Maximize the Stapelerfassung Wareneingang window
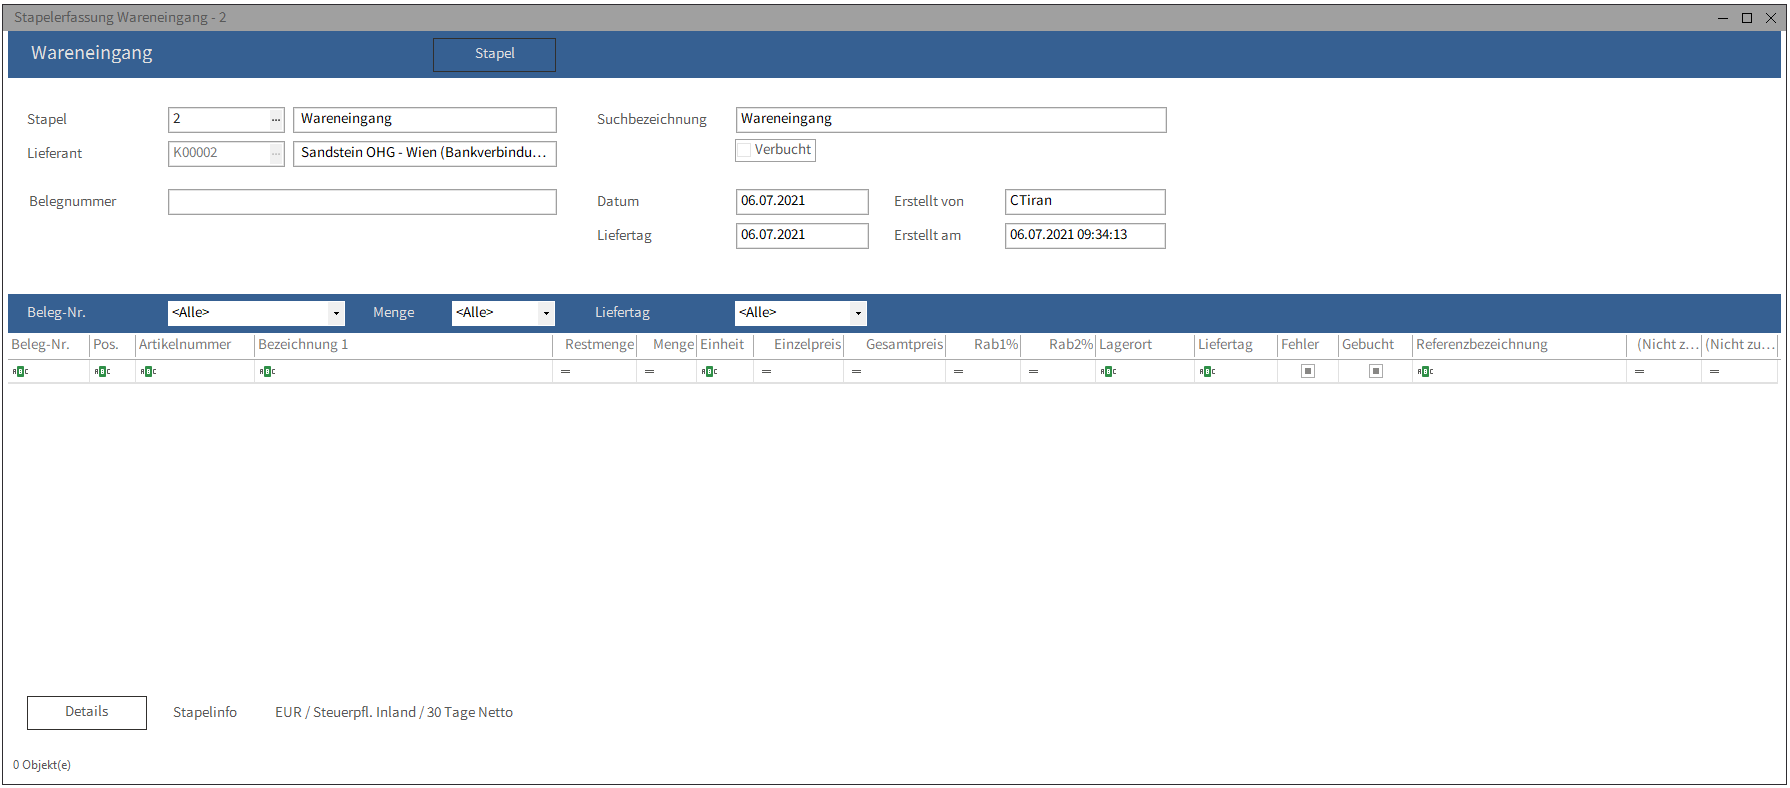This screenshot has width=1790, height=788. 1747,18
